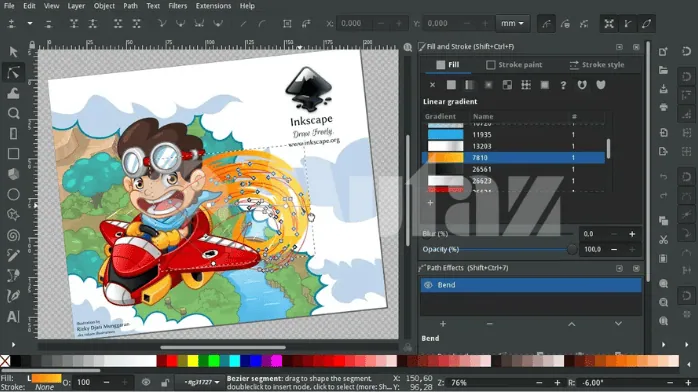Select the Pen Bezier tool
698x392 pixels.
click(x=13, y=275)
